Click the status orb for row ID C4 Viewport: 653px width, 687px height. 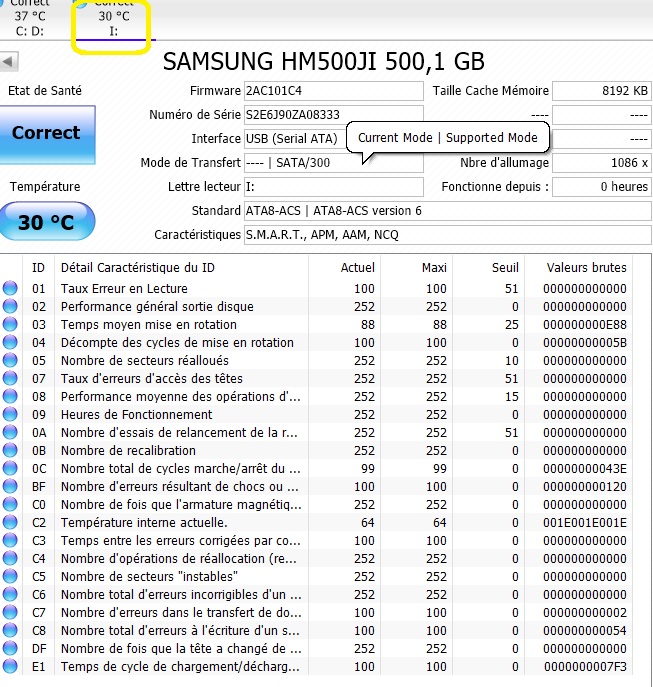tap(10, 558)
